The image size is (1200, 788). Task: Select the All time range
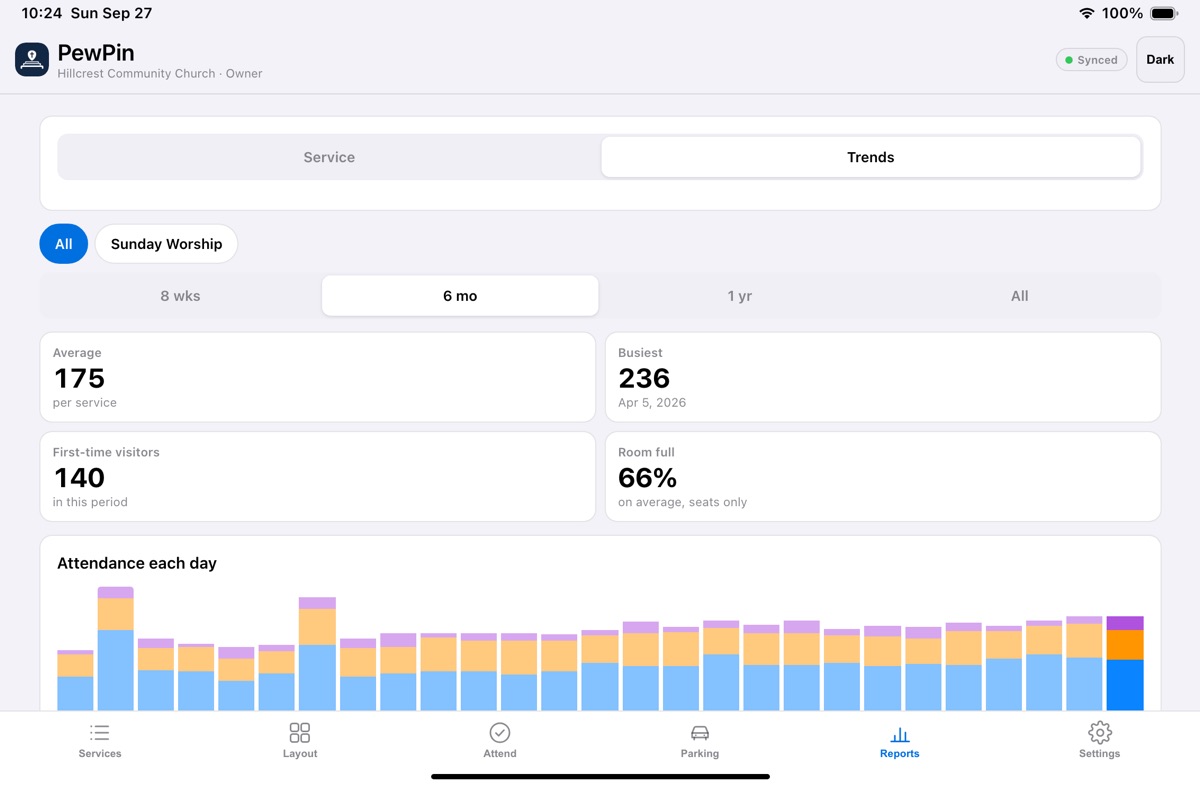coord(1019,296)
